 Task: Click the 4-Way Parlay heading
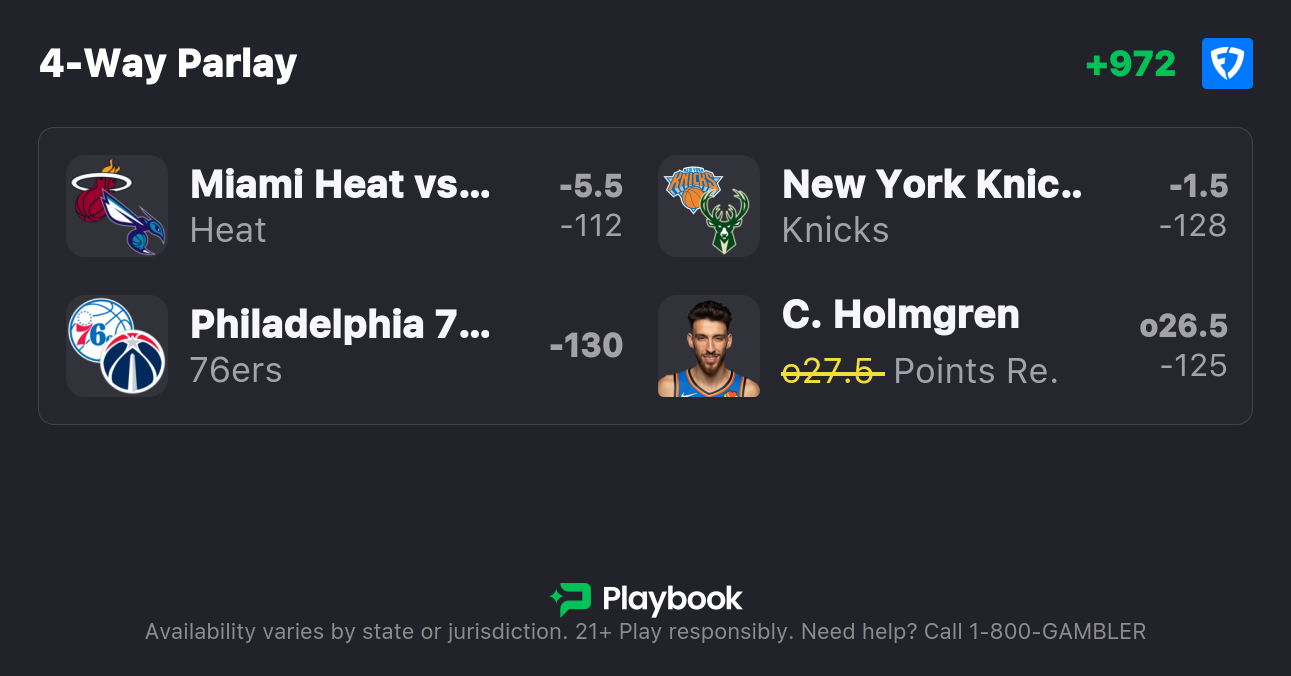tap(168, 64)
